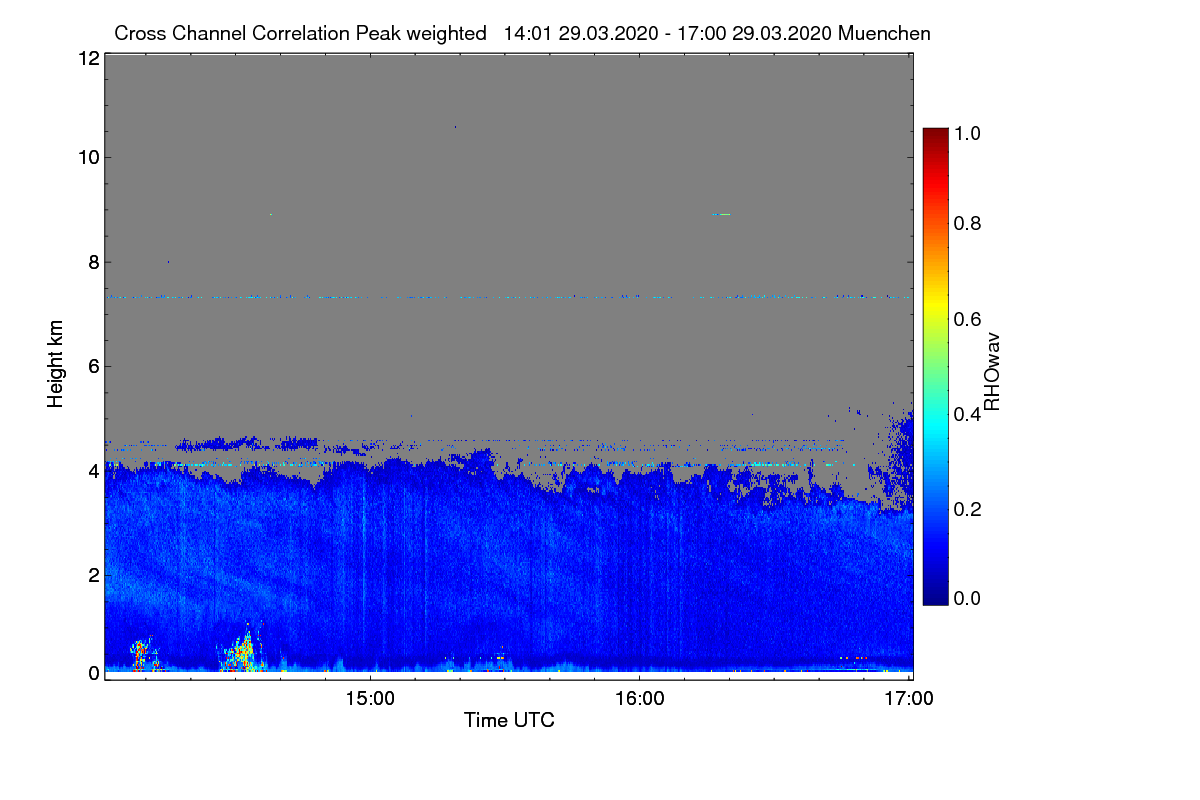
Task: Click the colorbar value 0.2
Action: click(966, 508)
